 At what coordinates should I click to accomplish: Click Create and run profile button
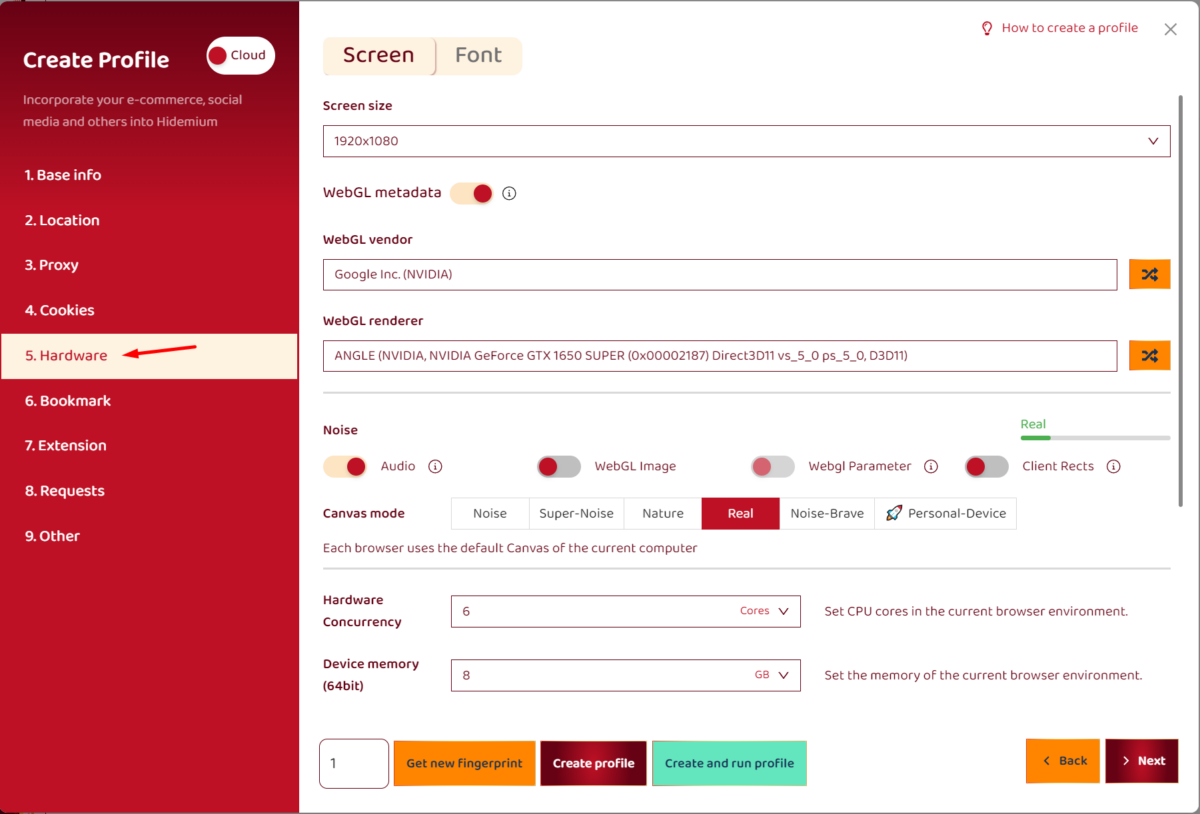[x=729, y=763]
